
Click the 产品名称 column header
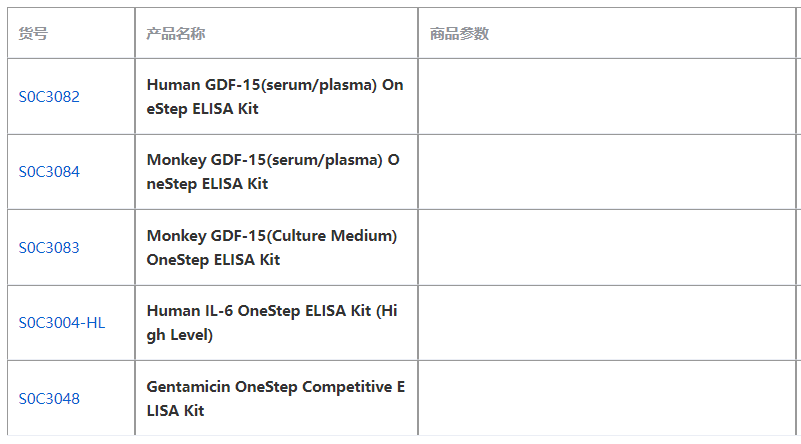coord(176,34)
